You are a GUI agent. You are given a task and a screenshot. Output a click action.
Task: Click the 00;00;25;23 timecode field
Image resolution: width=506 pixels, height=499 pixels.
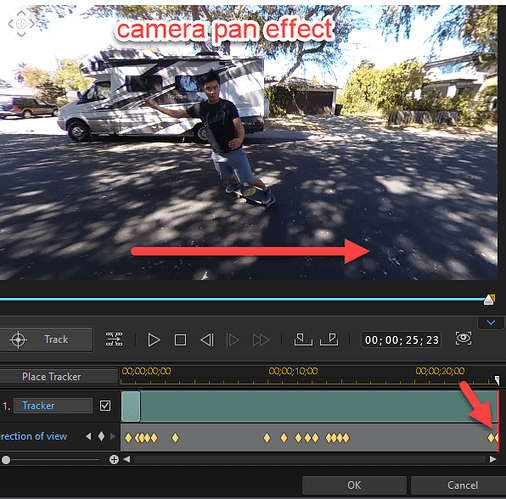point(401,340)
